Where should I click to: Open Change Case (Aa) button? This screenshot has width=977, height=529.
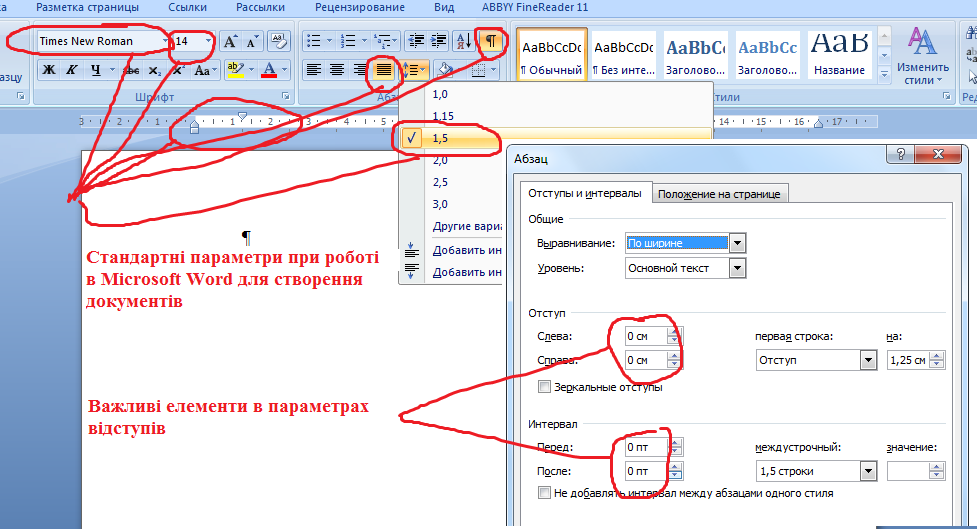point(205,70)
